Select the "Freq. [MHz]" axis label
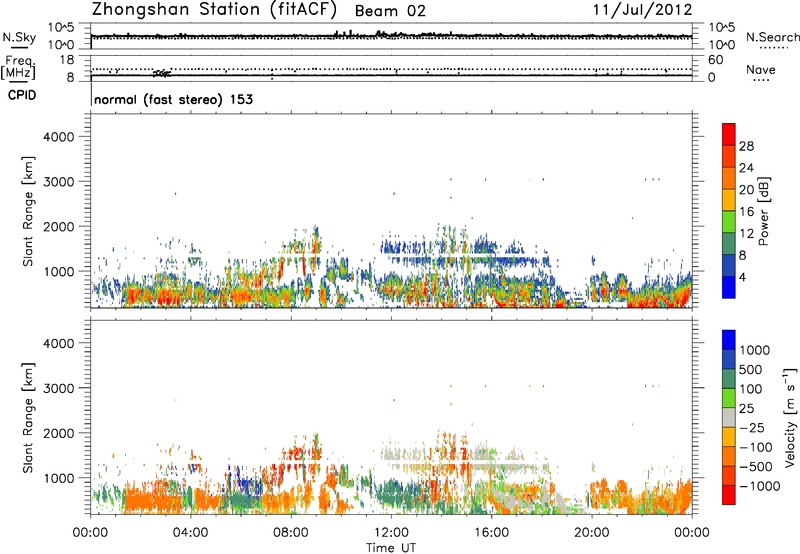 click(x=19, y=67)
